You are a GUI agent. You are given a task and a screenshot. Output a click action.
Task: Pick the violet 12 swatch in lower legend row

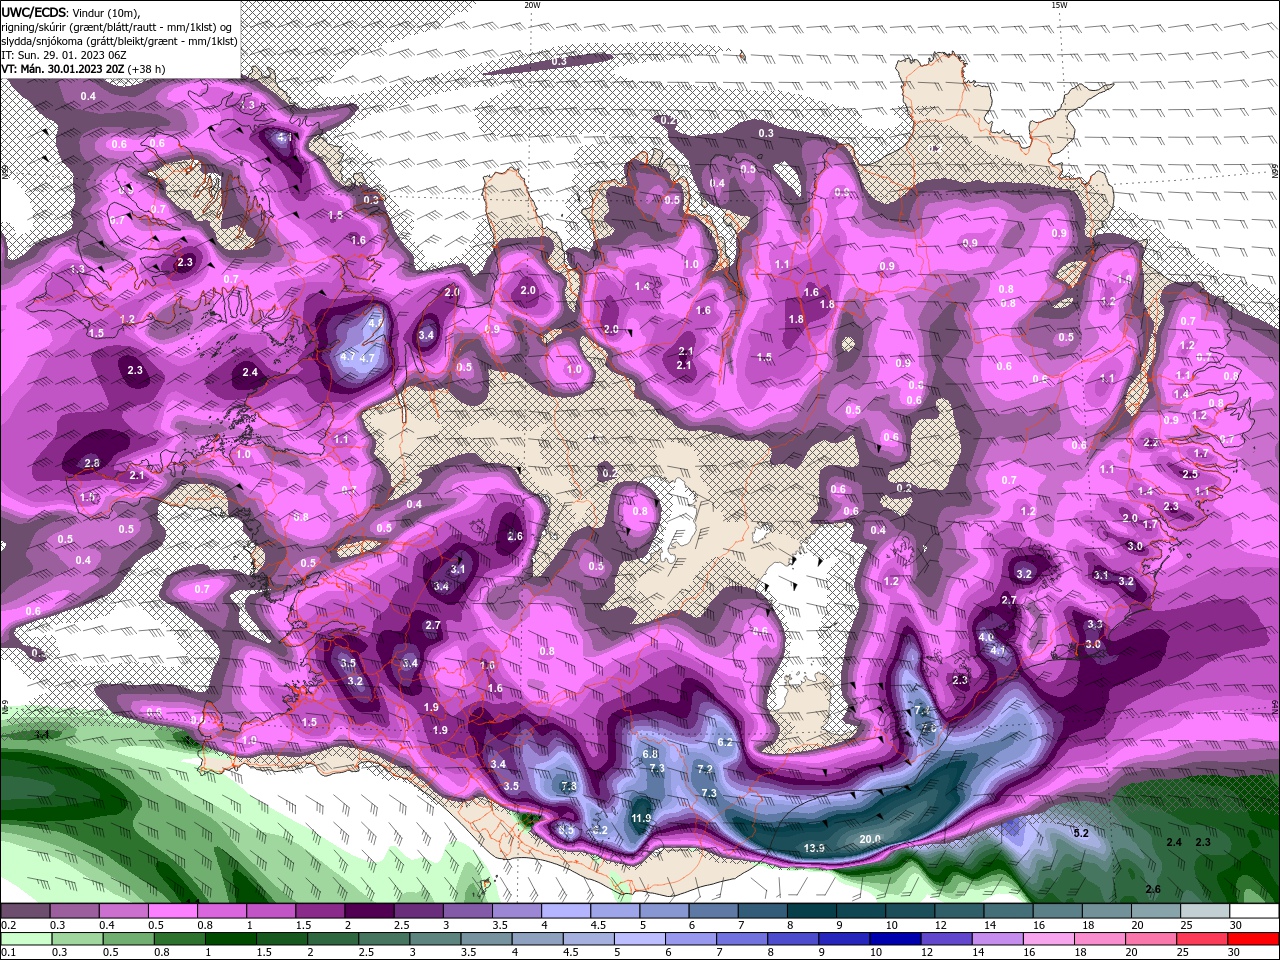click(x=947, y=939)
